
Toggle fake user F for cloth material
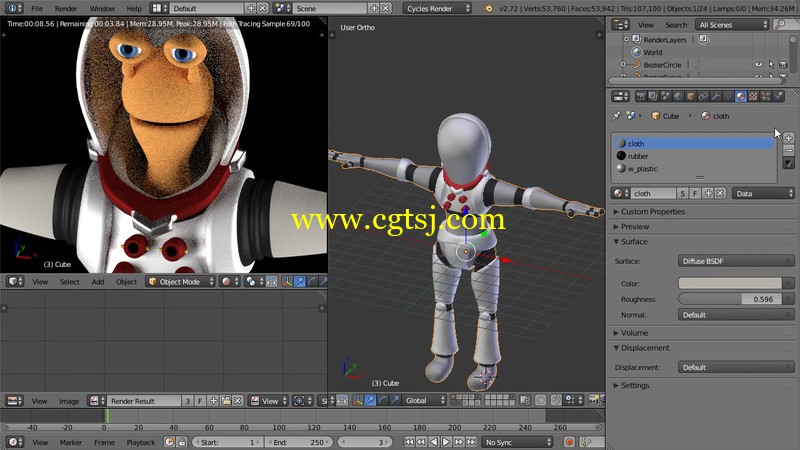point(695,193)
